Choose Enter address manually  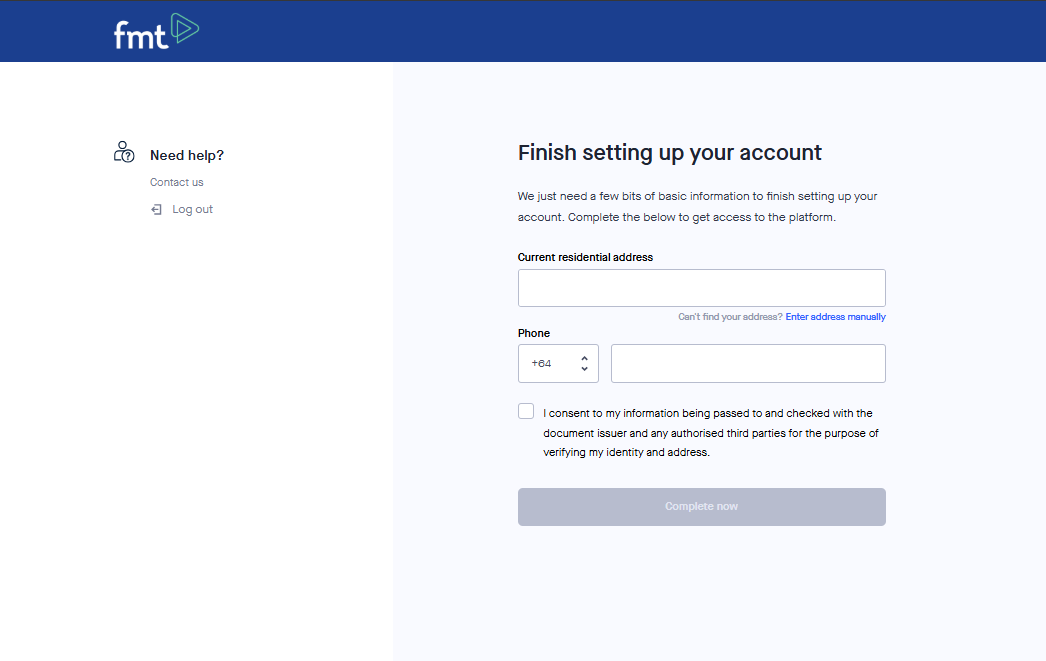(x=835, y=317)
